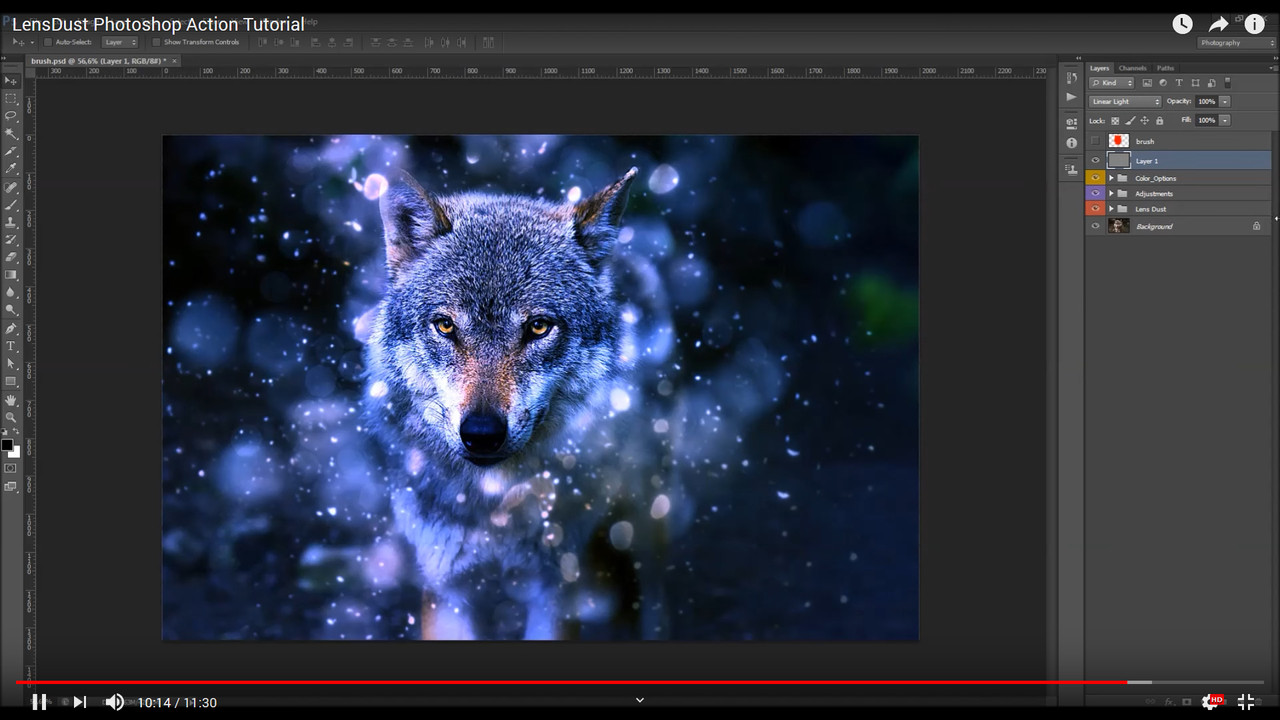Mute the video volume
The height and width of the screenshot is (720, 1280).
tap(114, 702)
